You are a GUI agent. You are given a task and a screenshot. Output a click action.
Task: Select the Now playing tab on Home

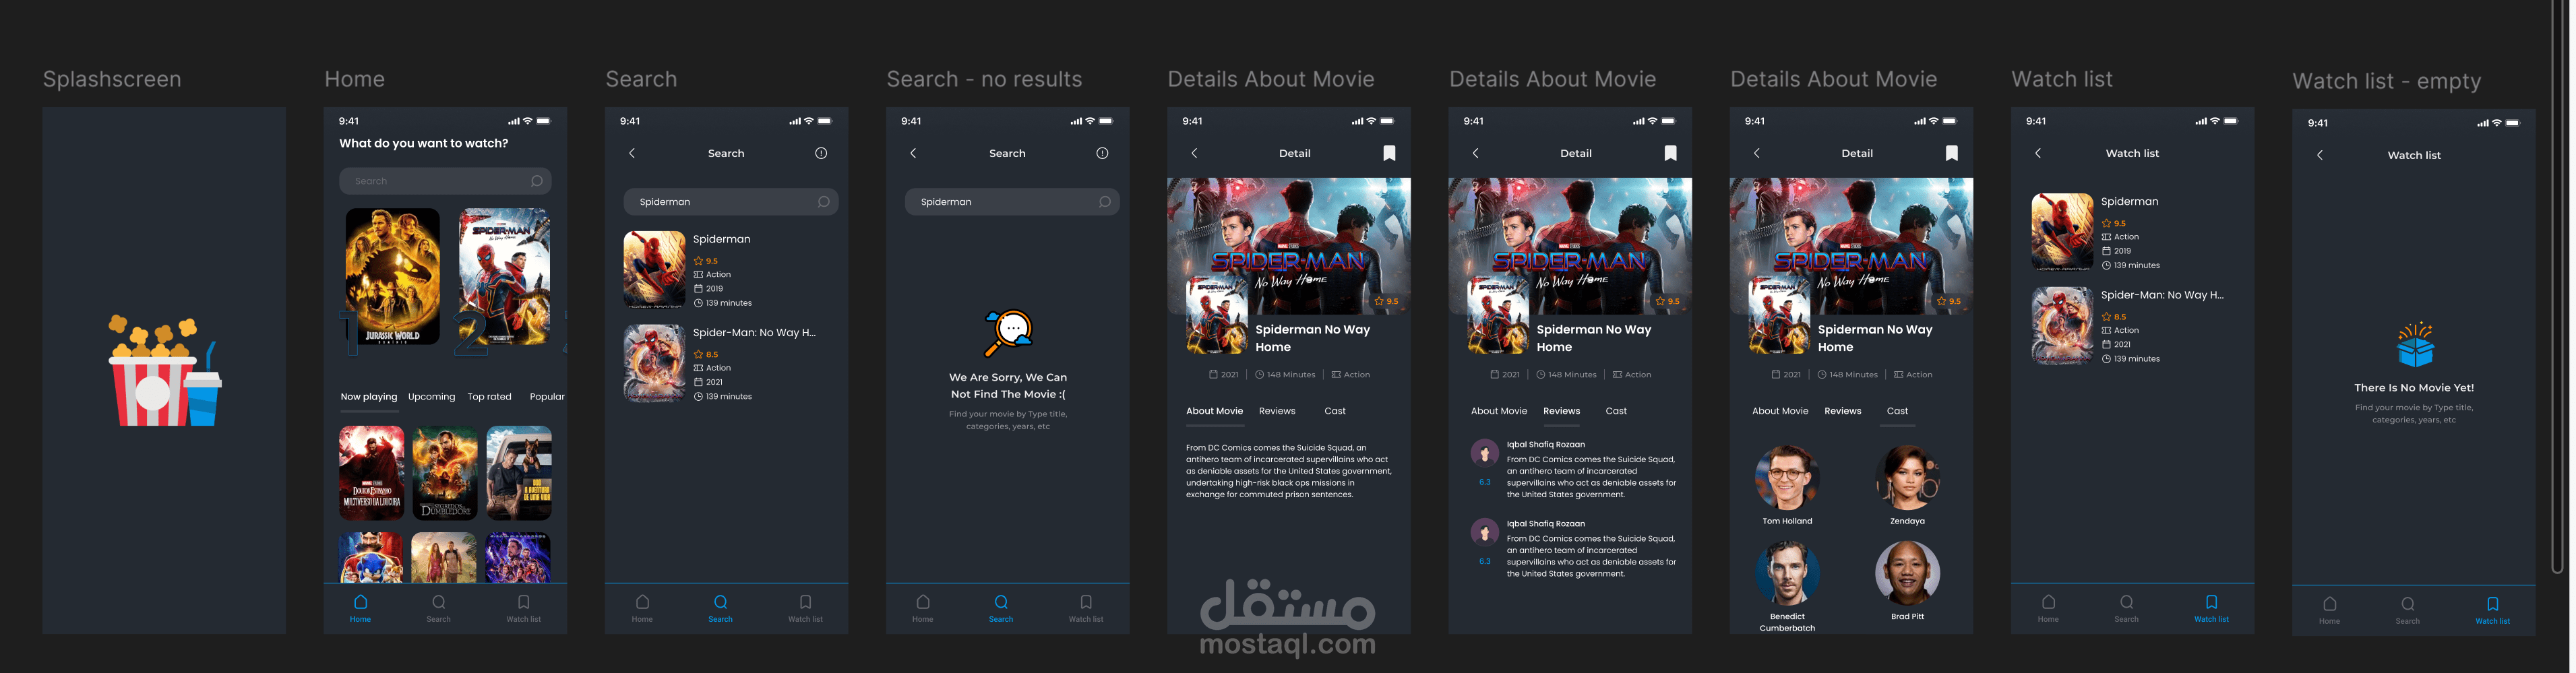(x=369, y=397)
